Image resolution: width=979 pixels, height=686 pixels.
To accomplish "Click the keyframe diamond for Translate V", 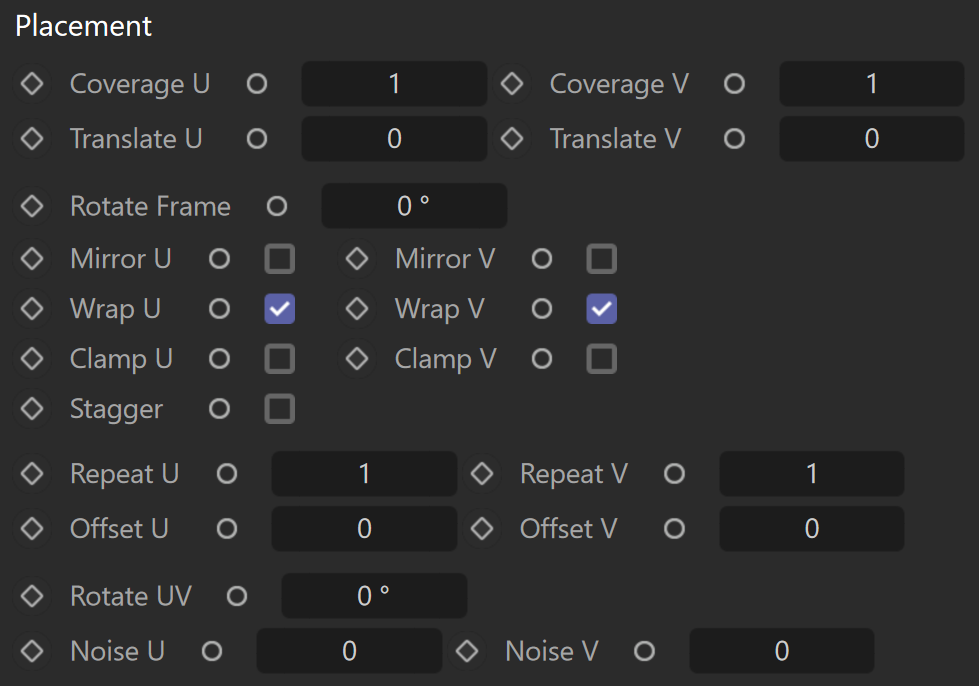I will coord(512,139).
